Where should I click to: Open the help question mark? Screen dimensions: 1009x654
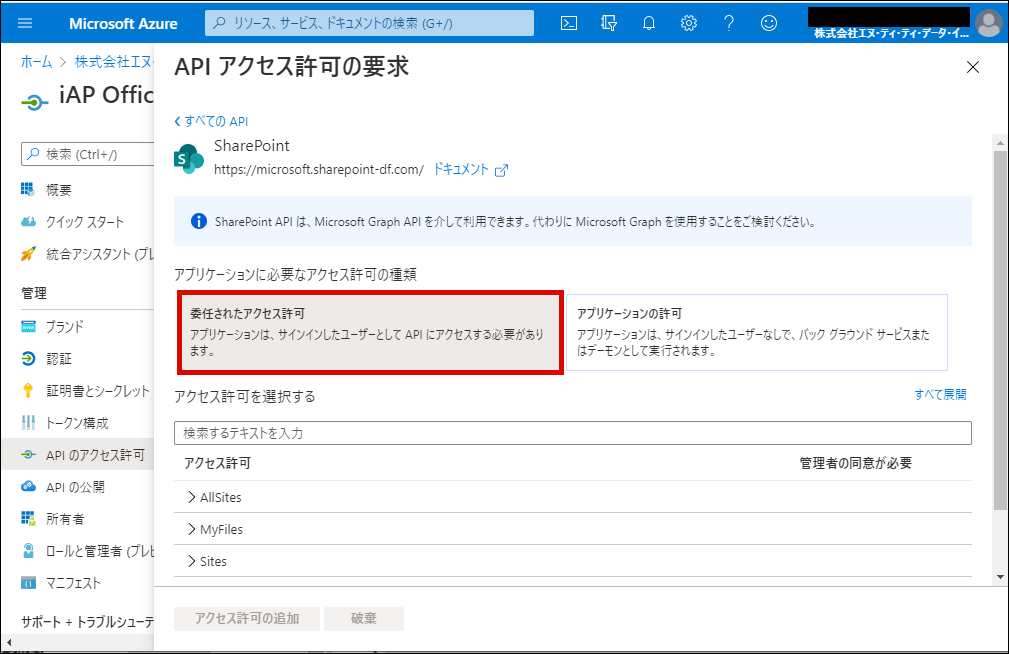(728, 23)
